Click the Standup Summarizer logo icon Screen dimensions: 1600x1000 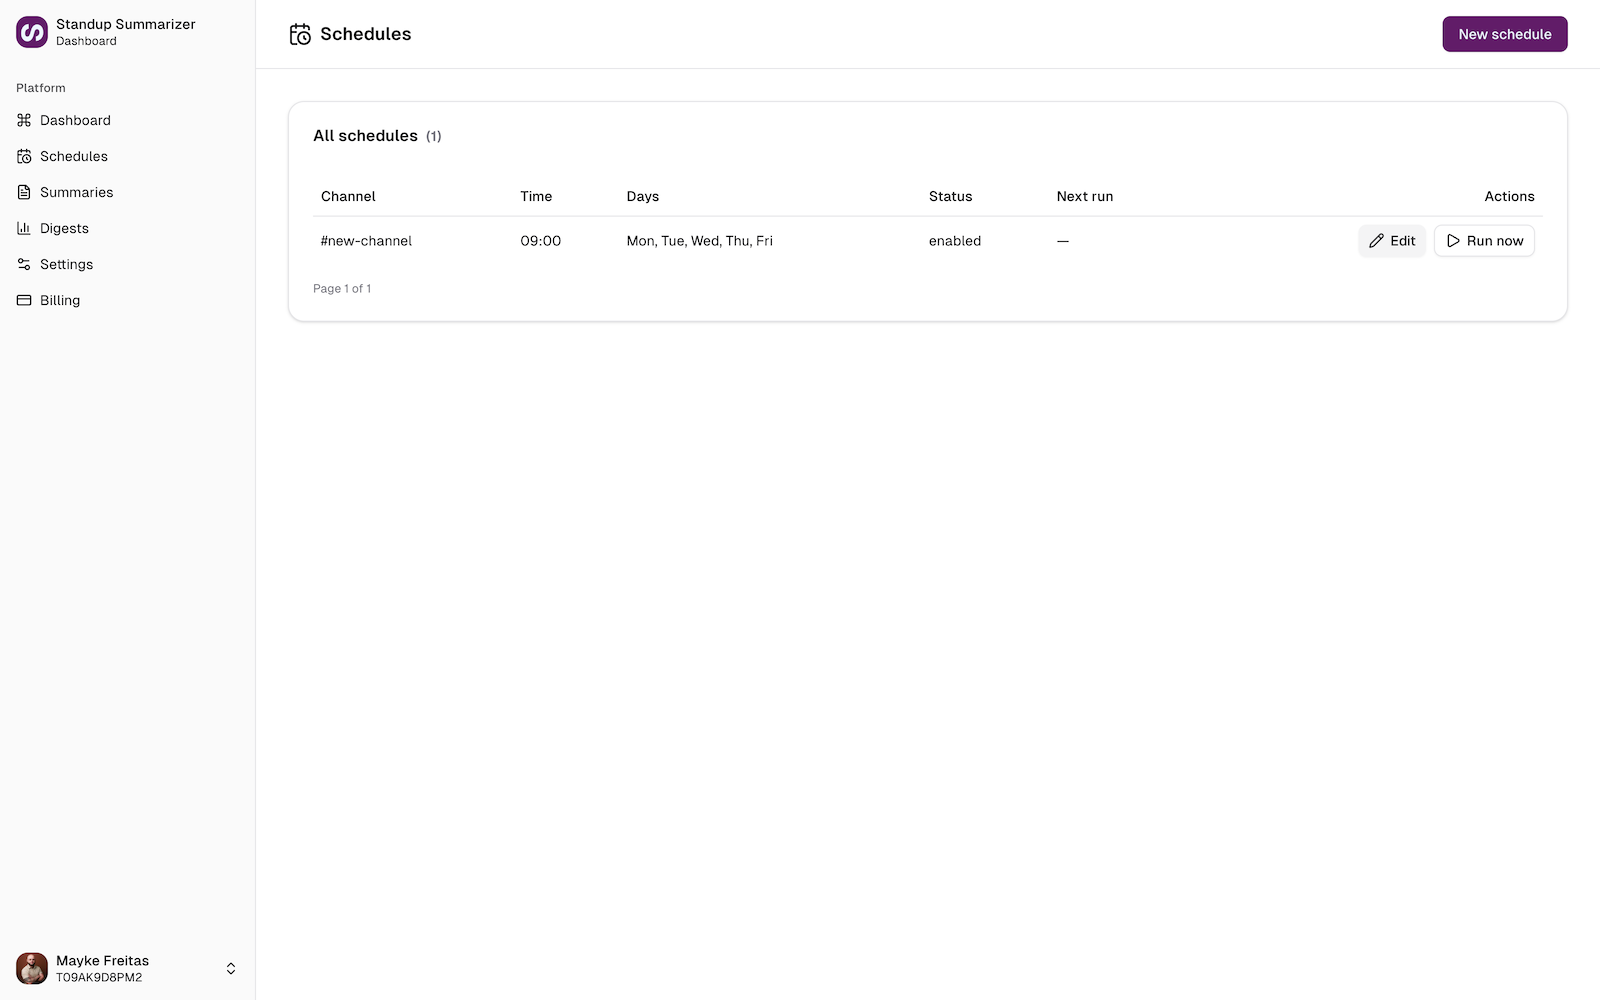coord(30,31)
